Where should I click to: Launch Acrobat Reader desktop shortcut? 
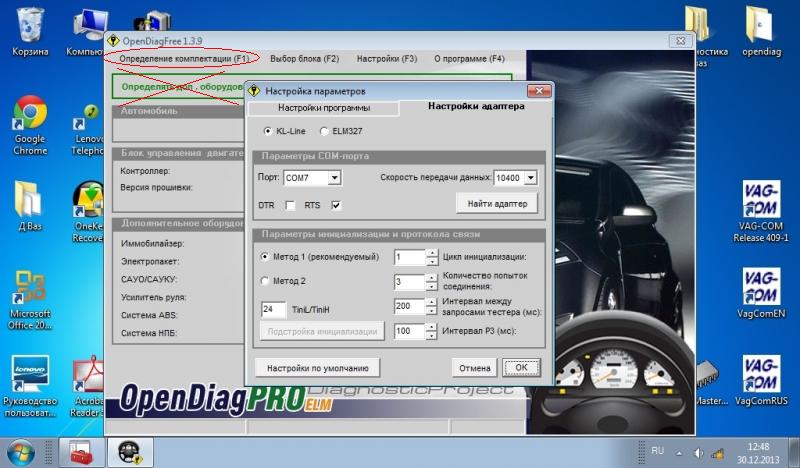point(88,386)
